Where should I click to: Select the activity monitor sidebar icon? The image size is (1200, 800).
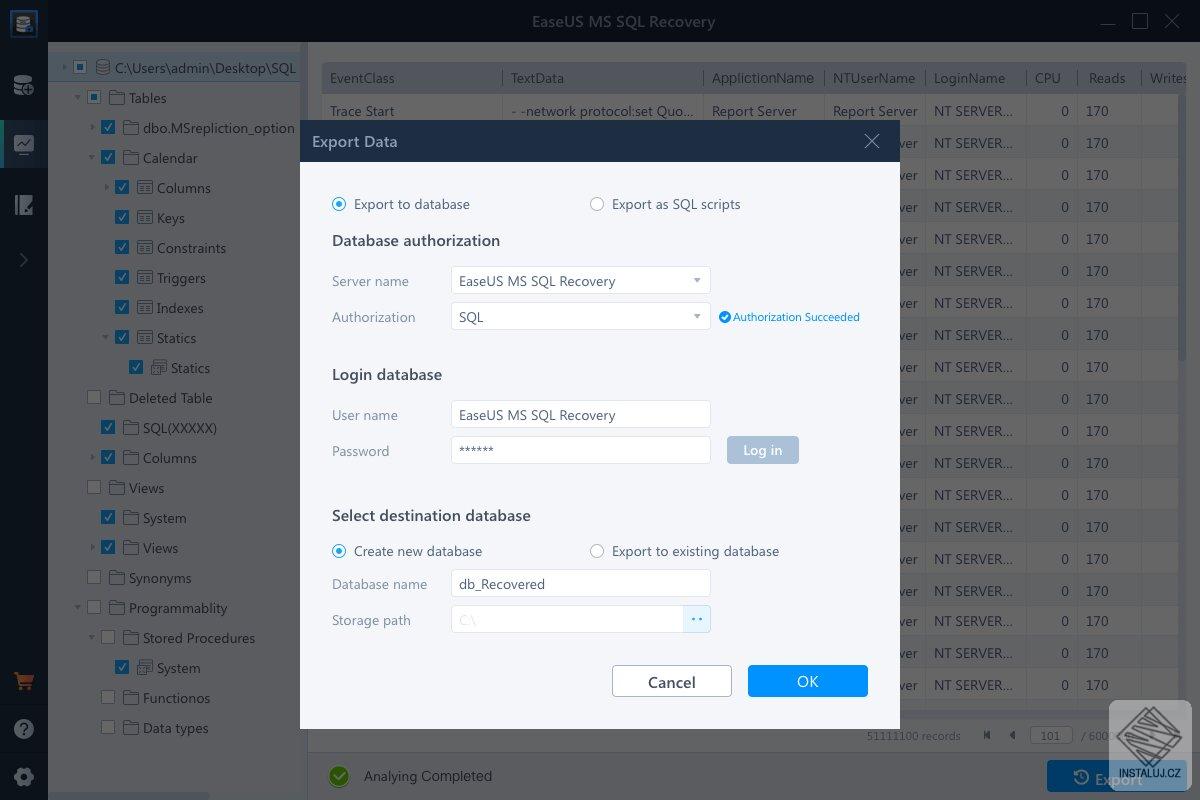click(x=23, y=145)
